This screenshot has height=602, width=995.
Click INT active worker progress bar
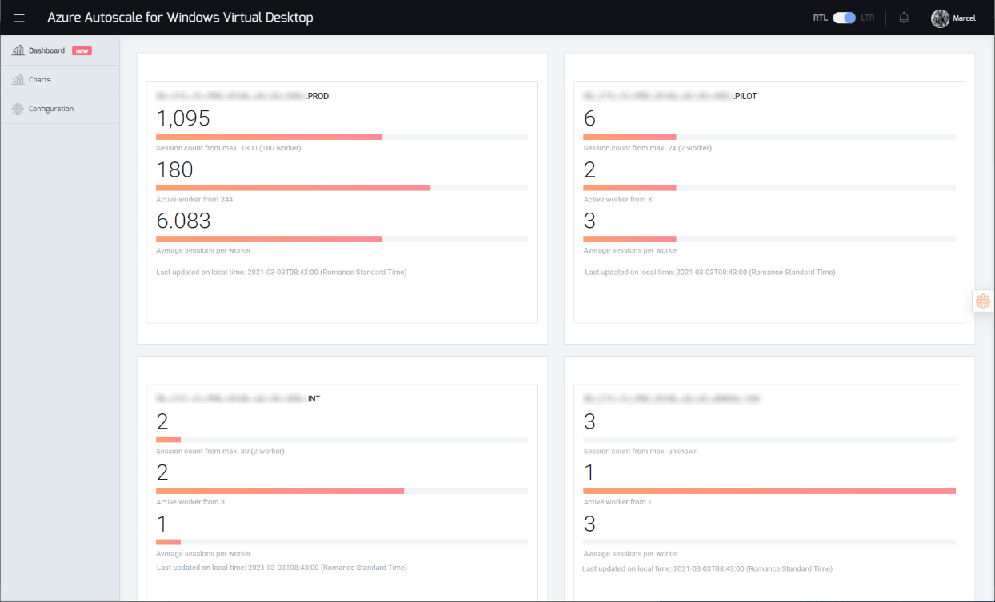point(342,491)
